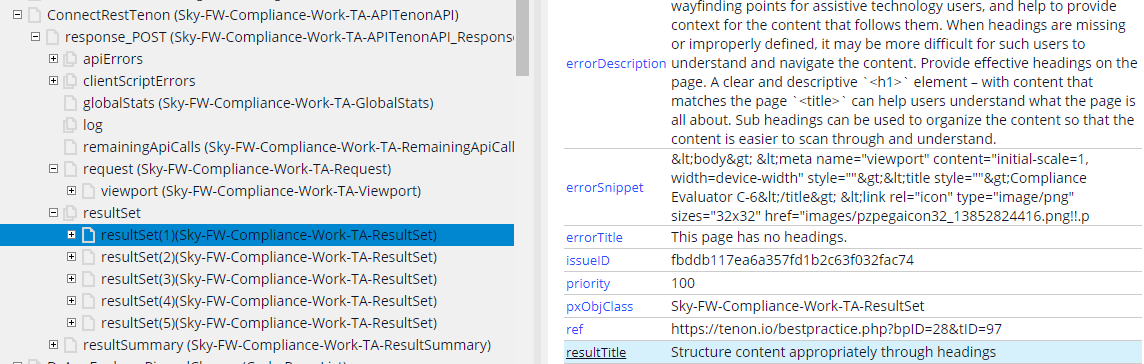
Task: Click the pxObjClass property link
Action: pyautogui.click(x=599, y=306)
